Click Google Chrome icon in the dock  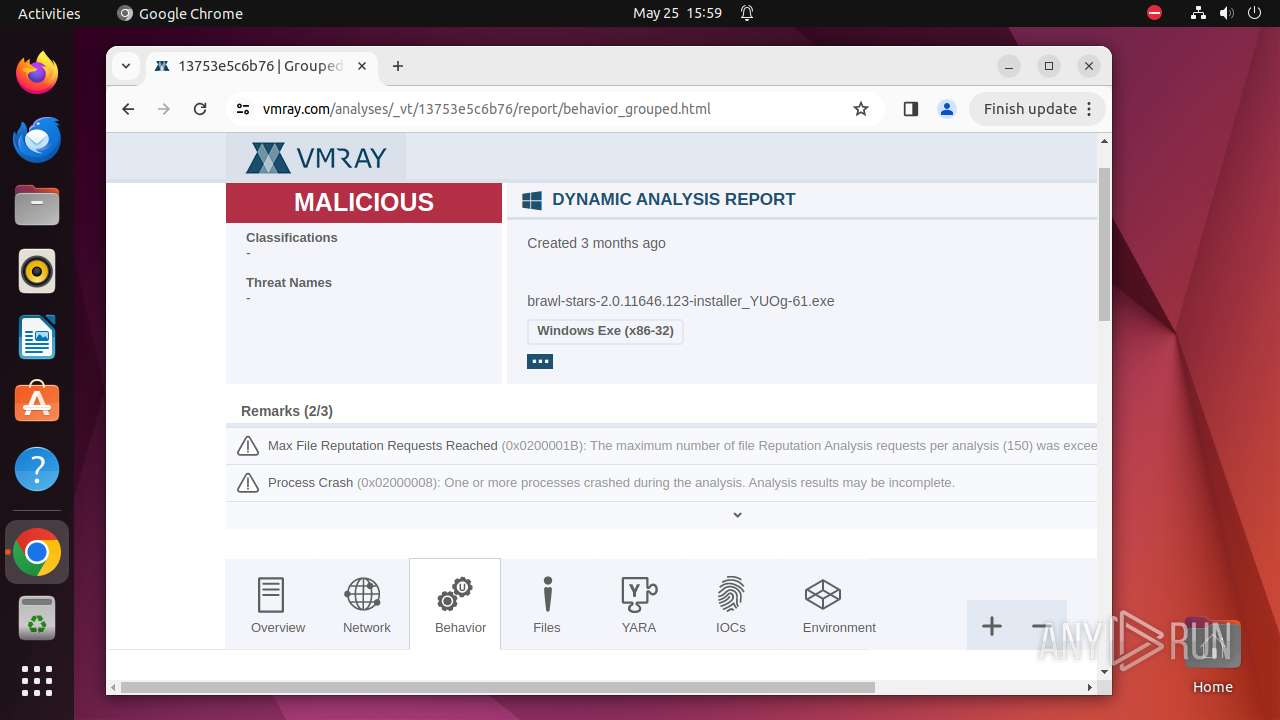tap(37, 552)
